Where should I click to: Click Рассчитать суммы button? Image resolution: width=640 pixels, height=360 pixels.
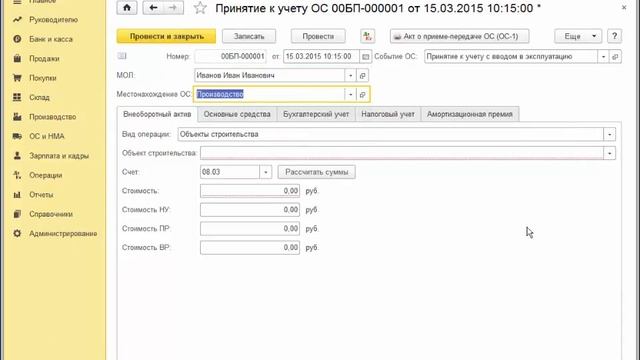316,172
